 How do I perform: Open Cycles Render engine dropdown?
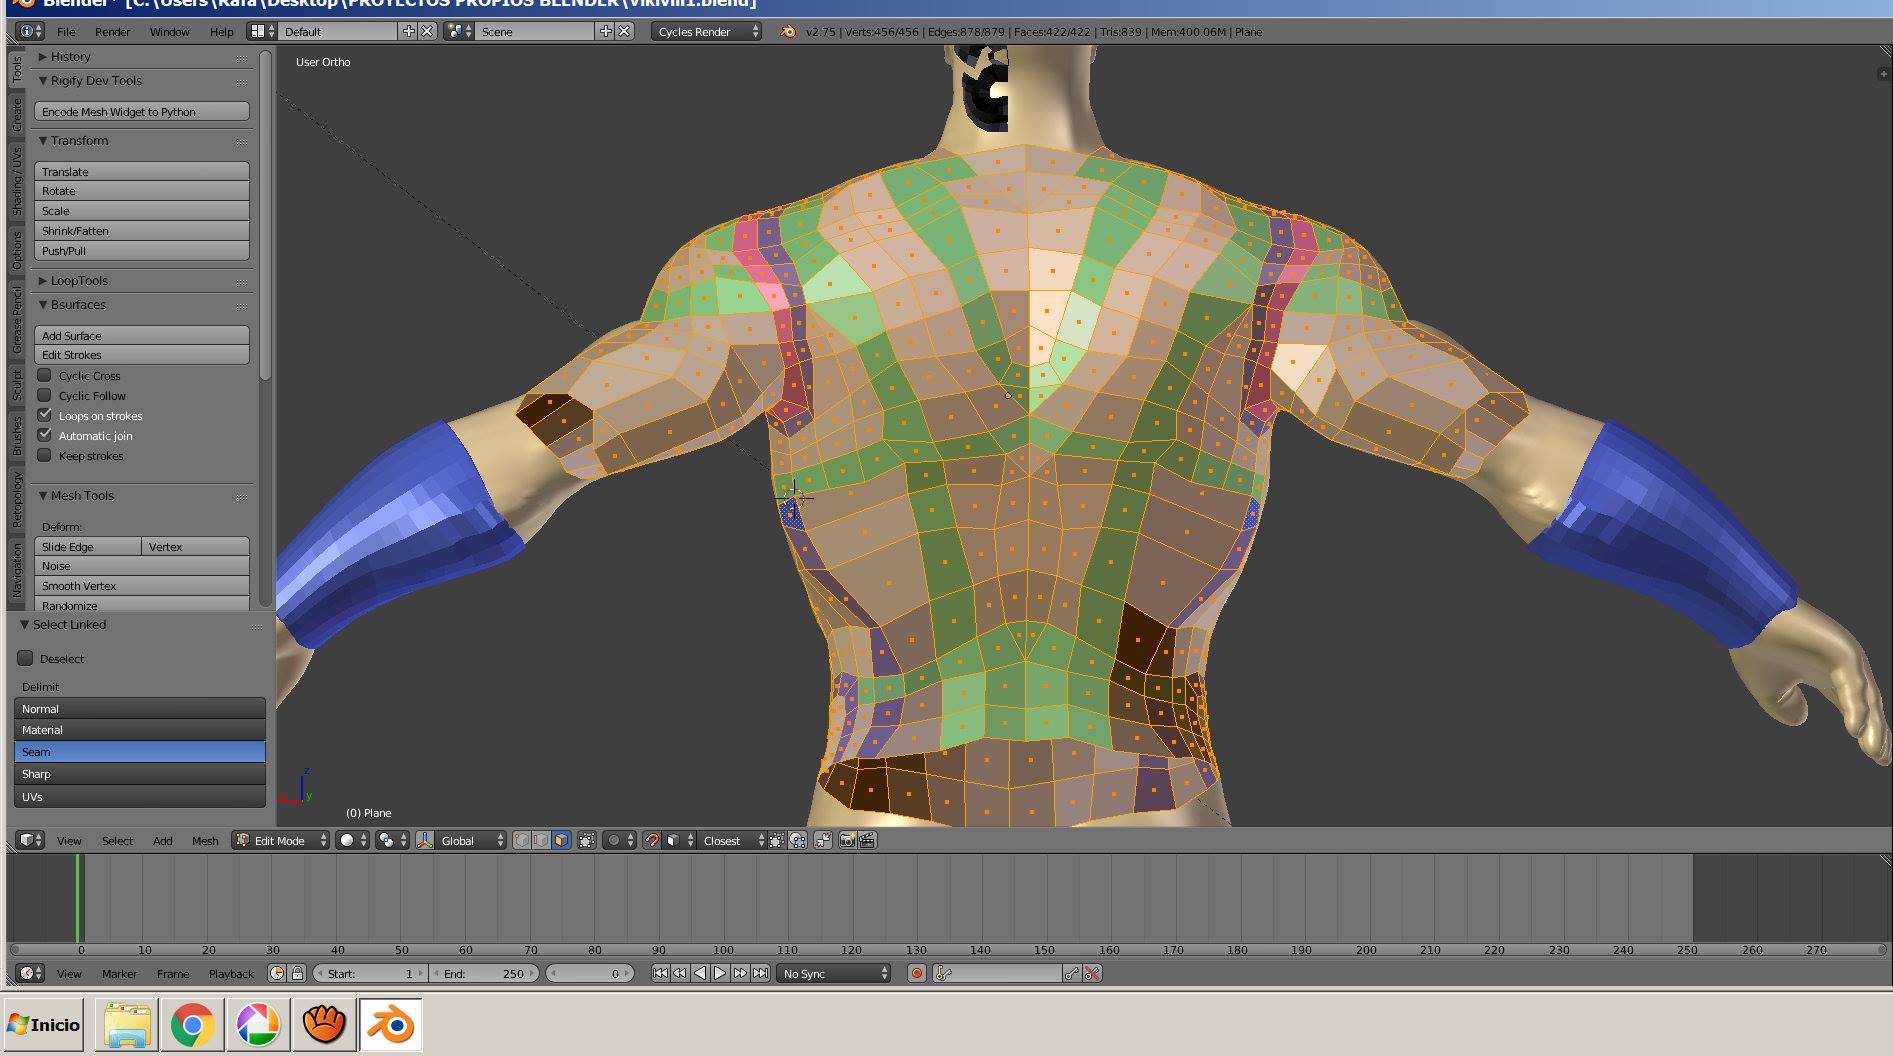point(706,32)
